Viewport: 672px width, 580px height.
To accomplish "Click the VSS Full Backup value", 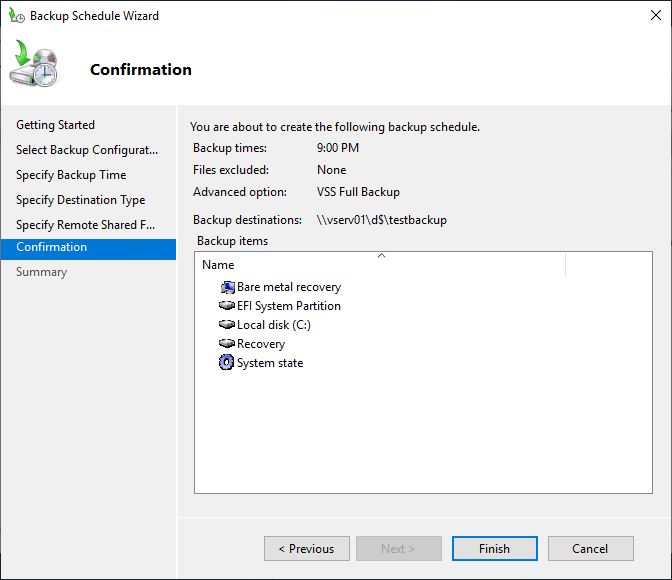I will tap(358, 192).
